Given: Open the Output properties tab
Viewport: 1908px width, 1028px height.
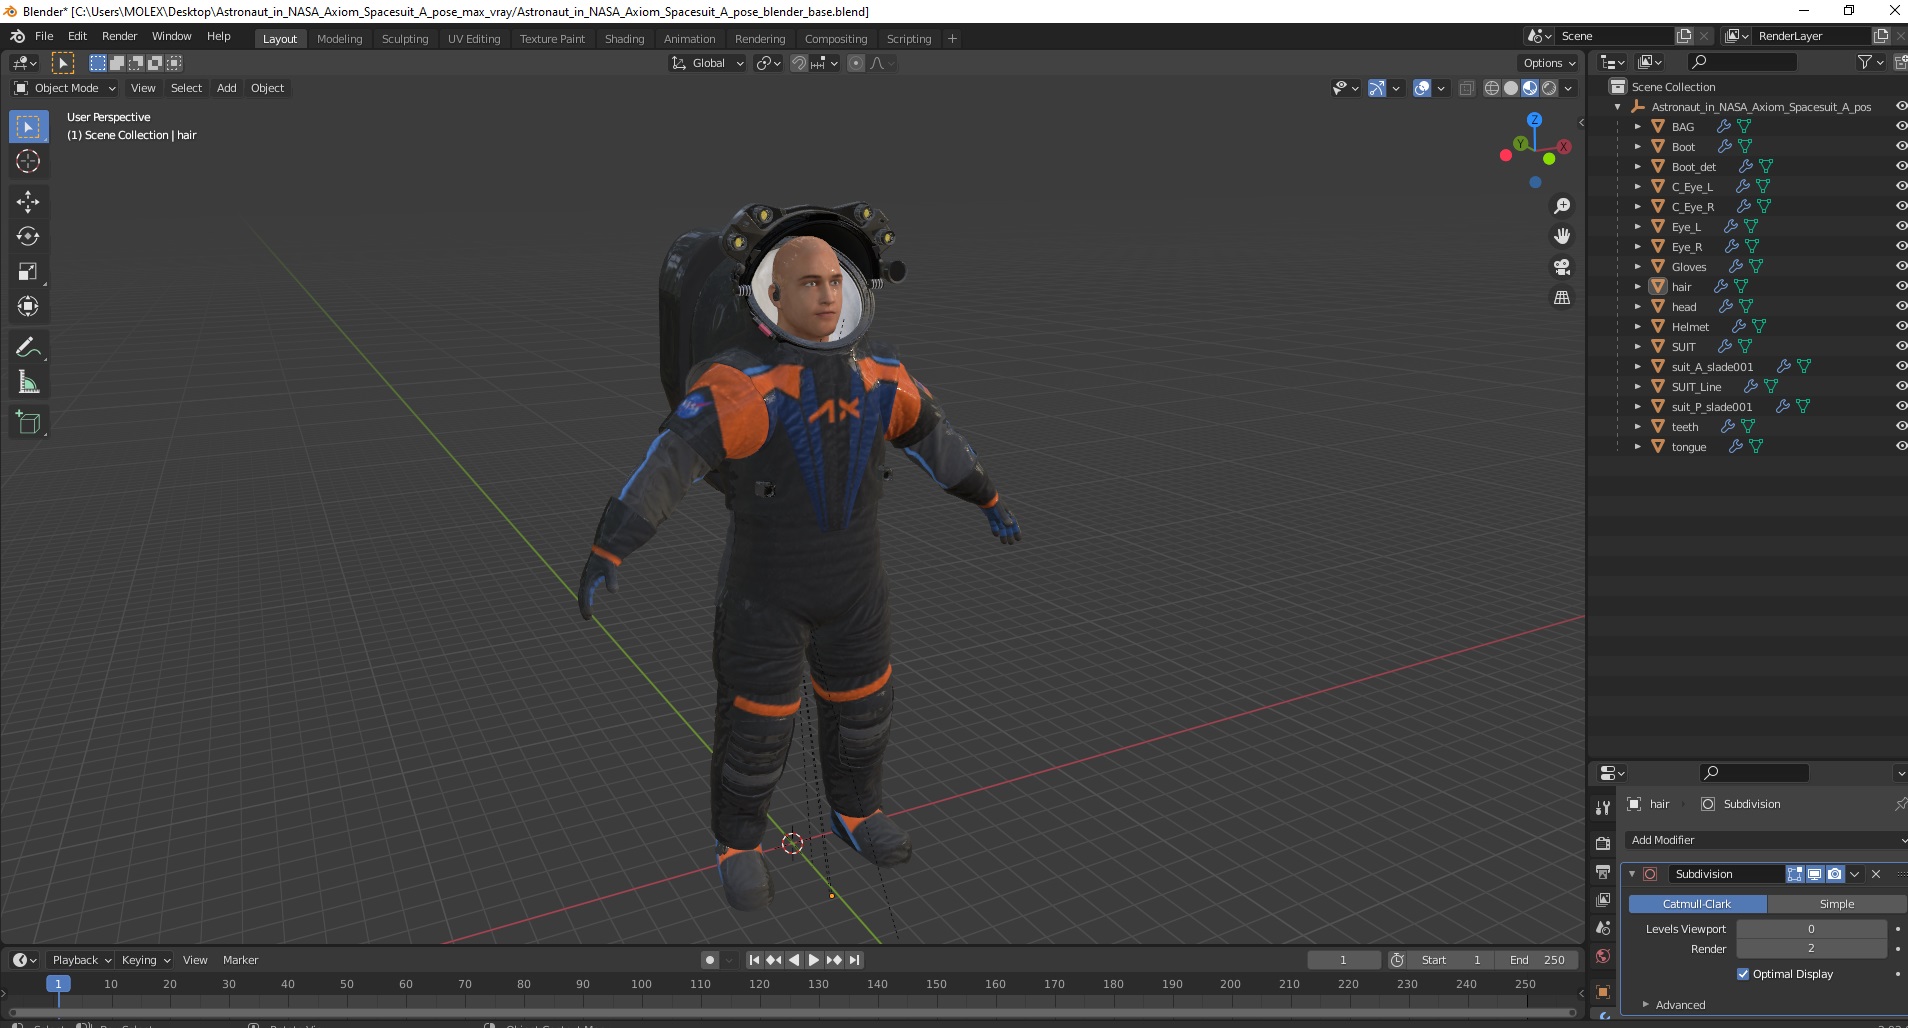Looking at the screenshot, I should click(x=1603, y=872).
